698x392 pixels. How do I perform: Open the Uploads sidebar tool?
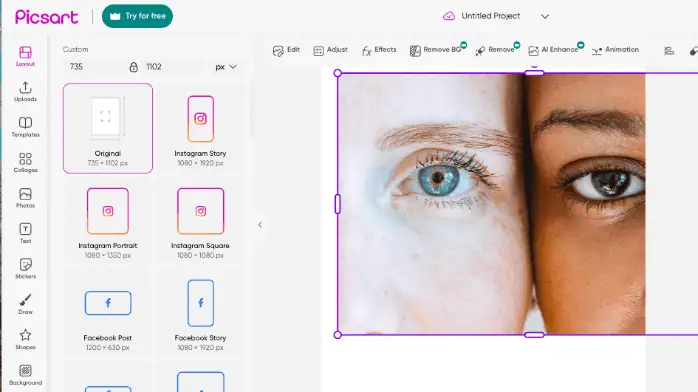click(x=25, y=92)
